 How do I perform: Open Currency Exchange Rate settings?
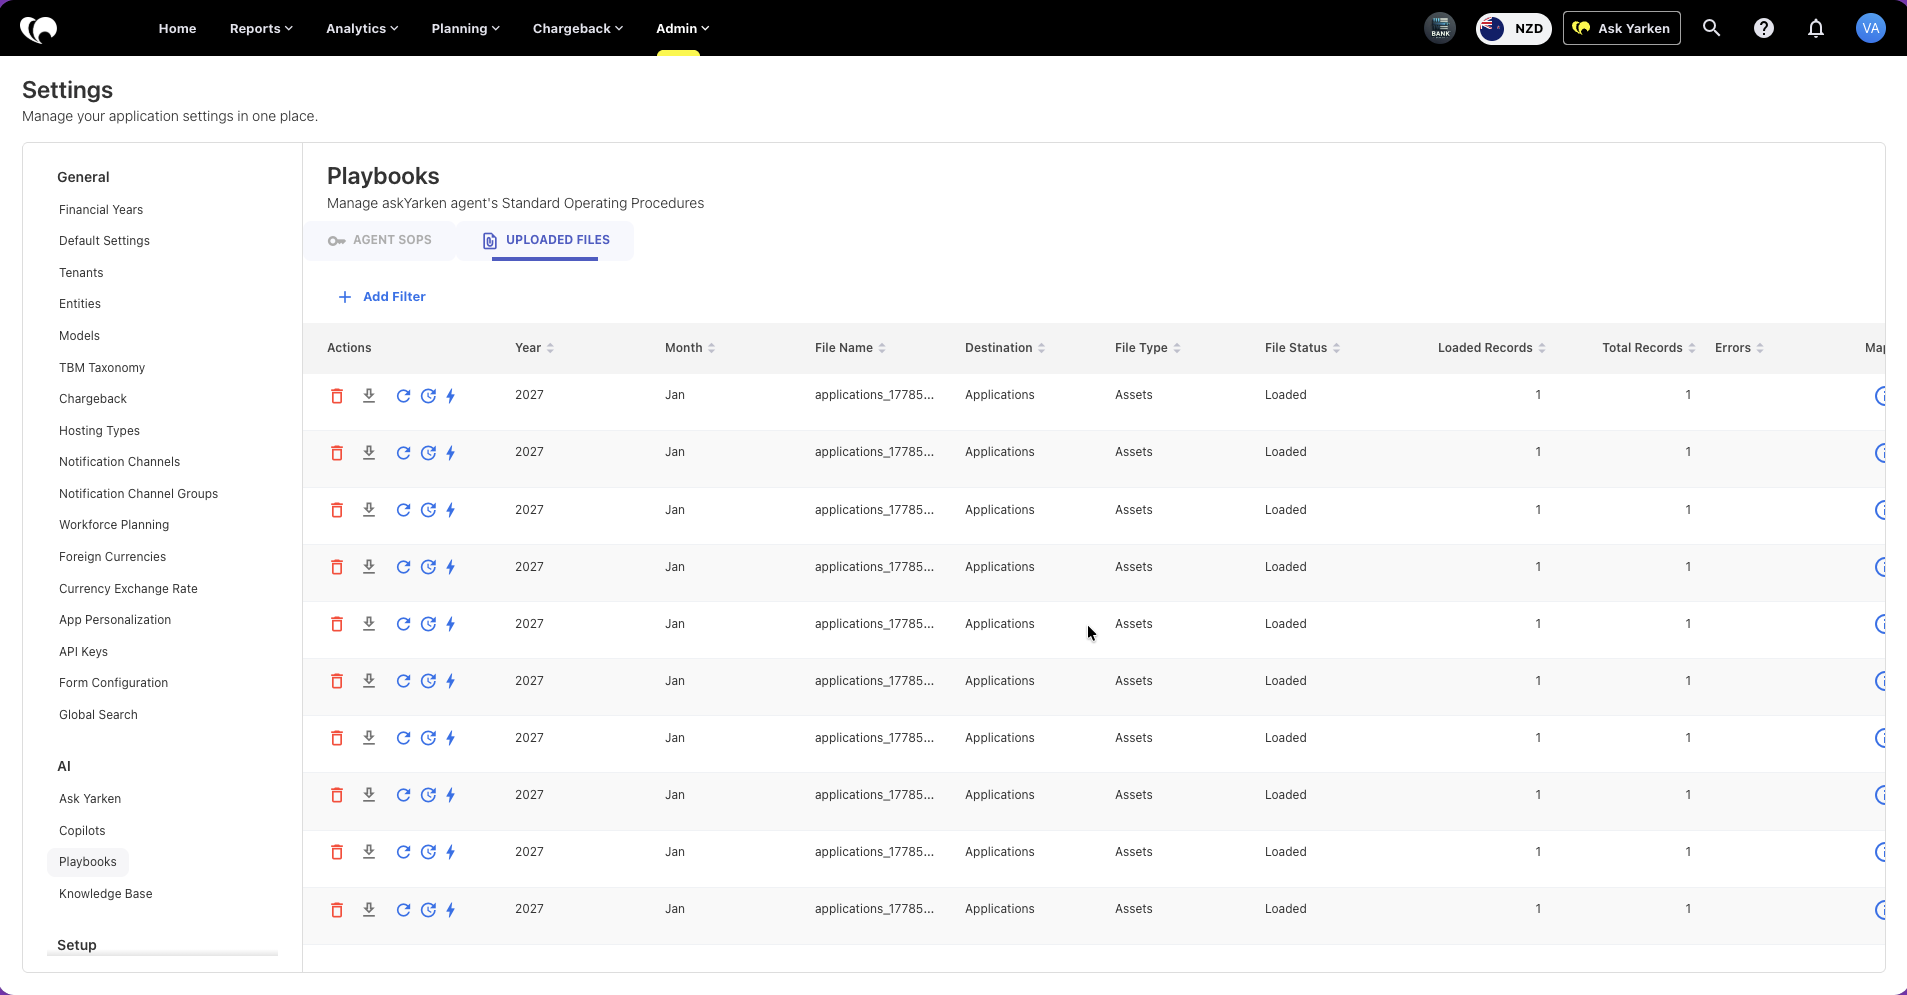pyautogui.click(x=128, y=589)
